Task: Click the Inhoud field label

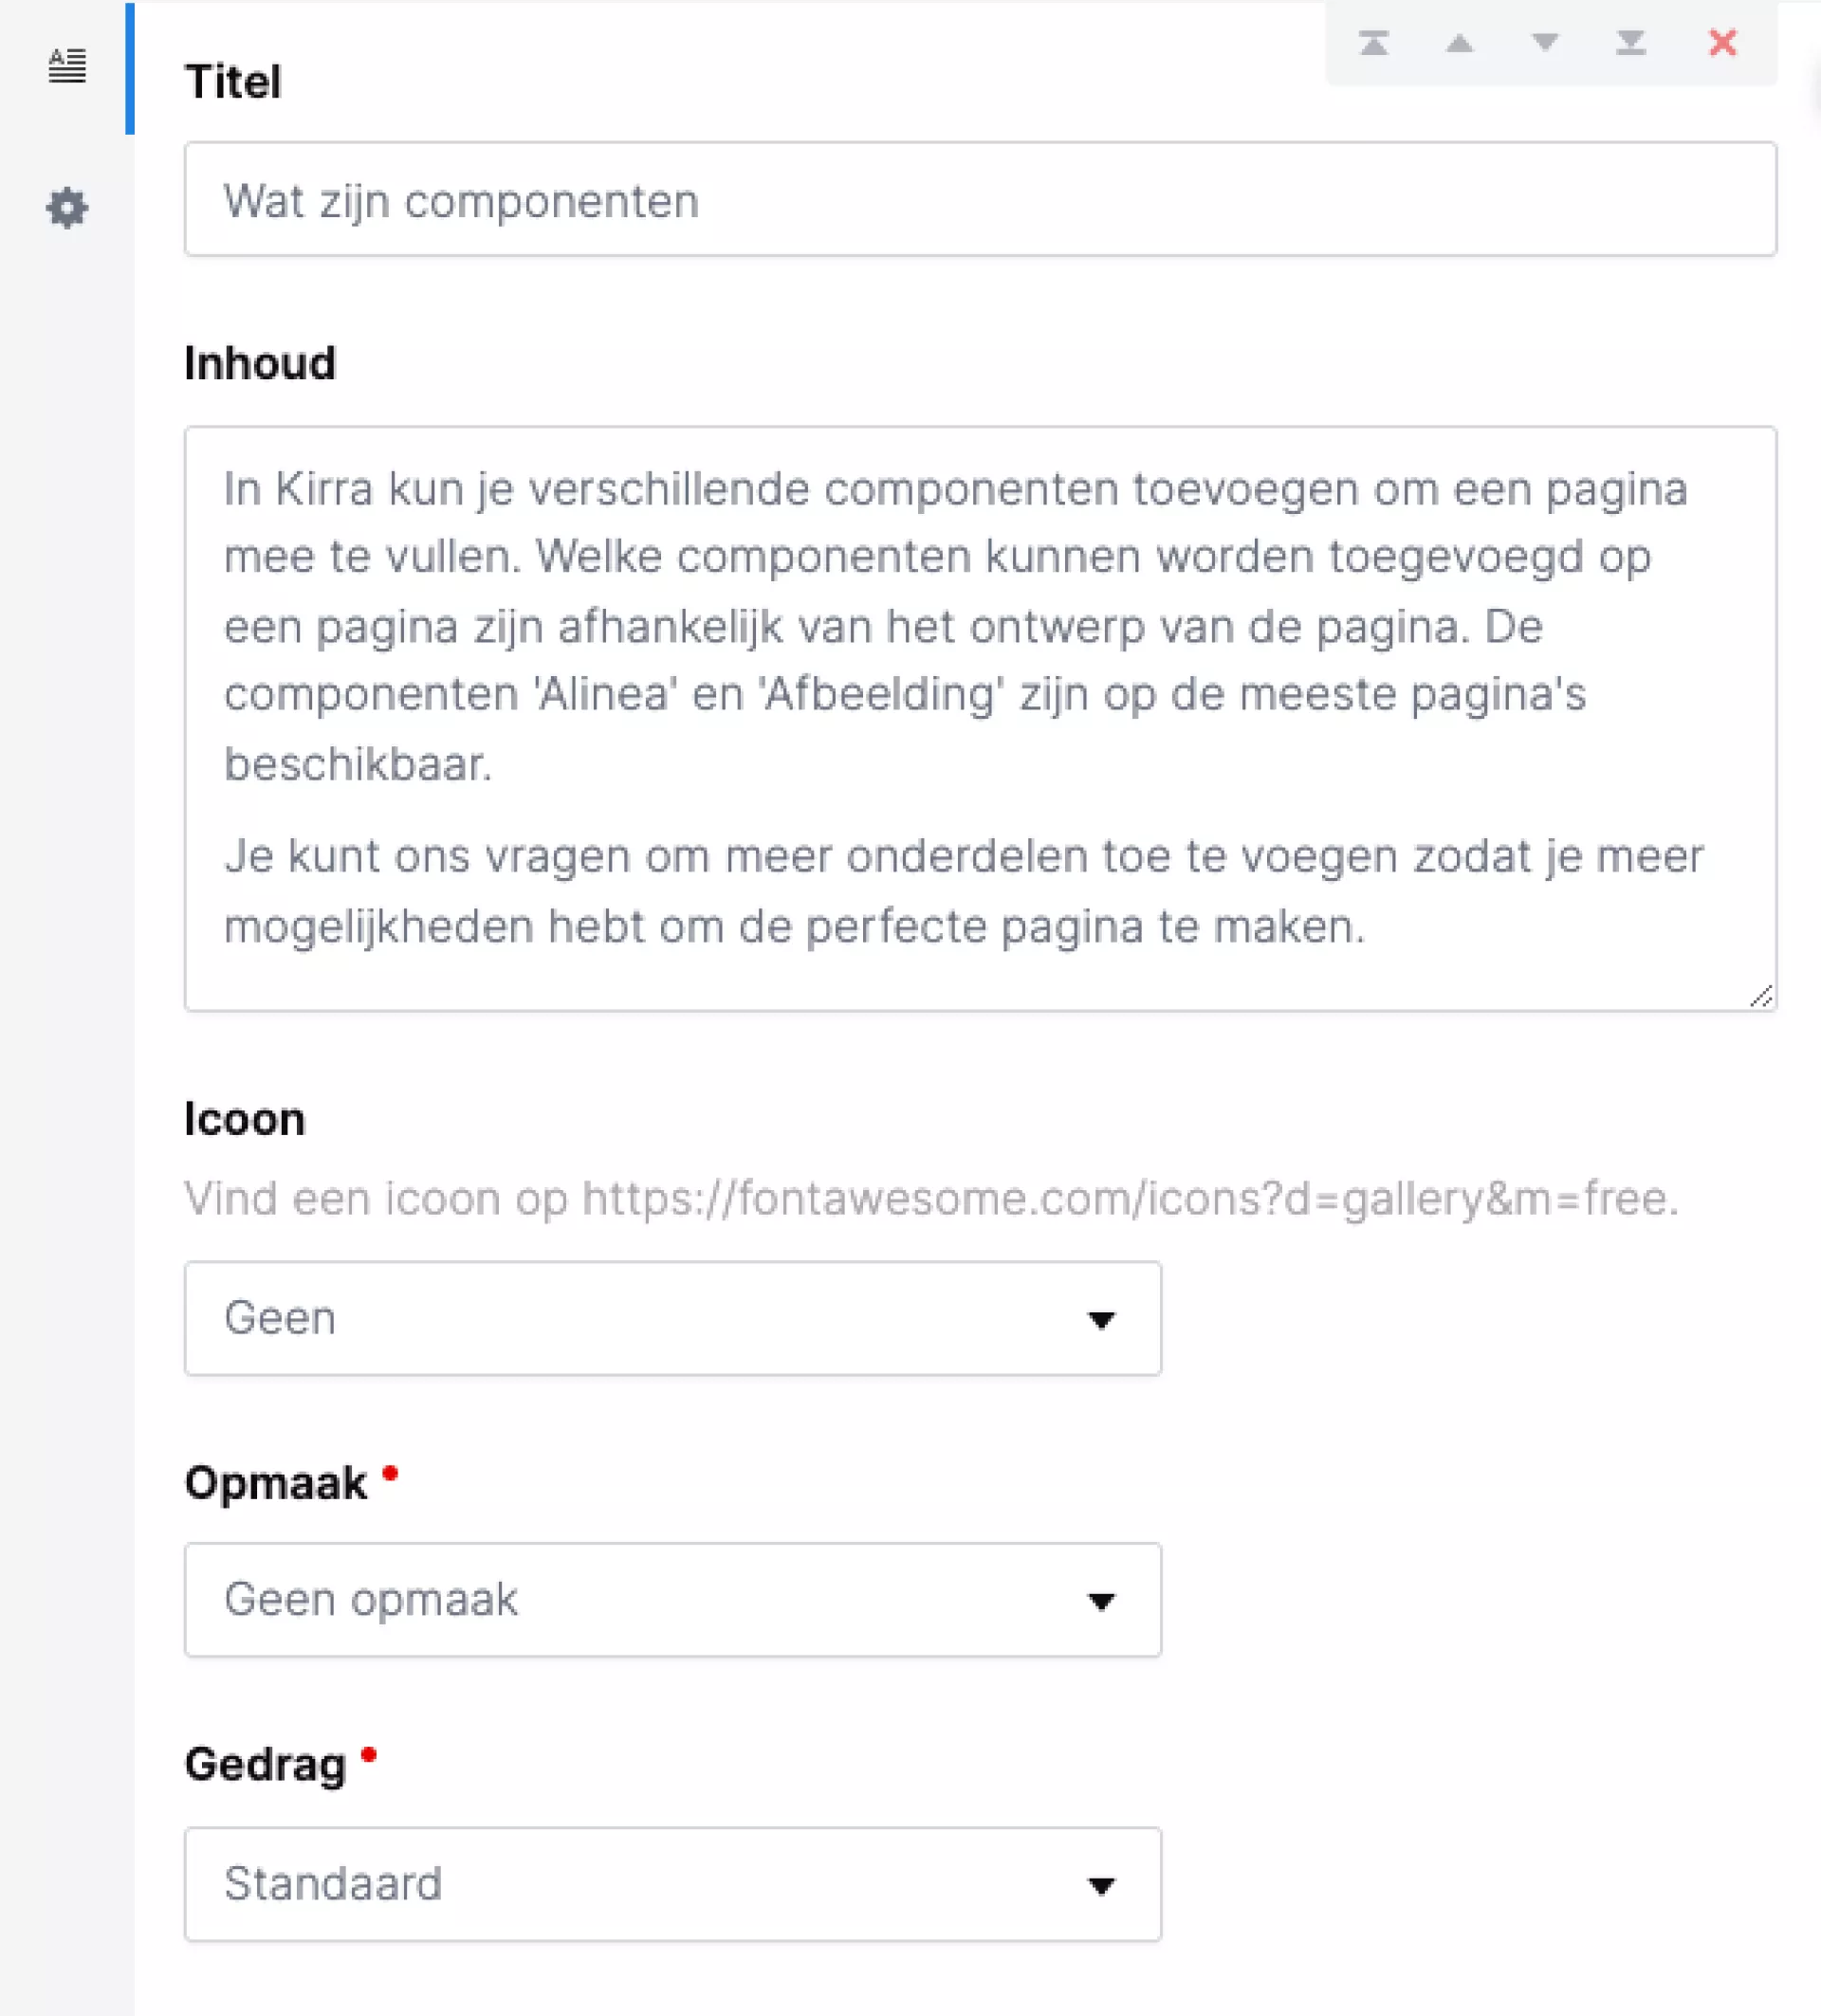Action: pyautogui.click(x=260, y=363)
